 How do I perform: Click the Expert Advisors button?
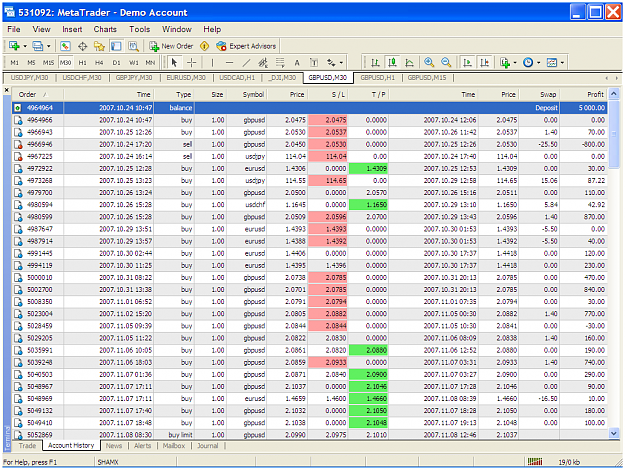(246, 46)
